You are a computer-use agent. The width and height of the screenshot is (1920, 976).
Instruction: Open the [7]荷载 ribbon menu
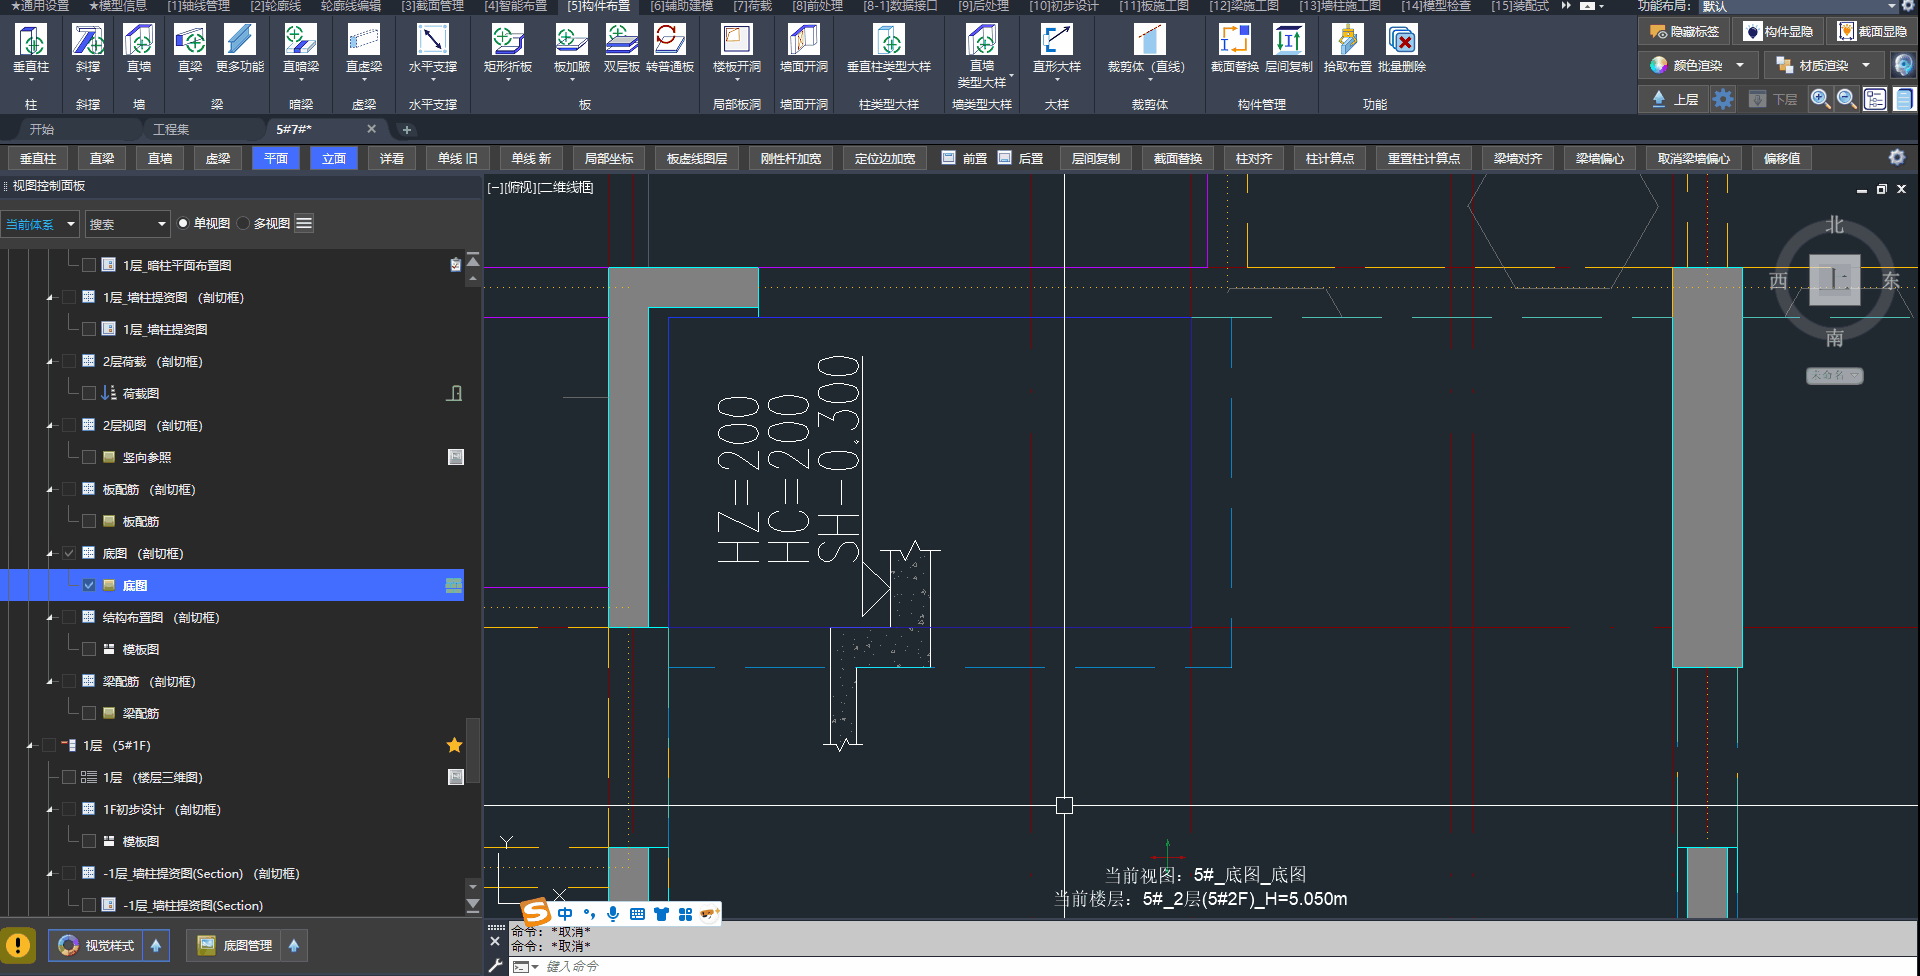(x=752, y=6)
